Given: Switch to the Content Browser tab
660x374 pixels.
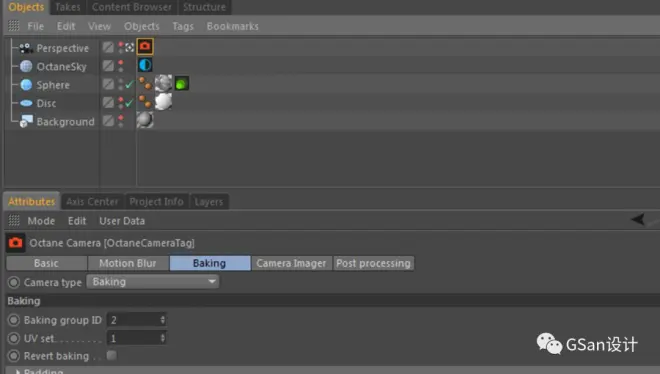Looking at the screenshot, I should [132, 7].
